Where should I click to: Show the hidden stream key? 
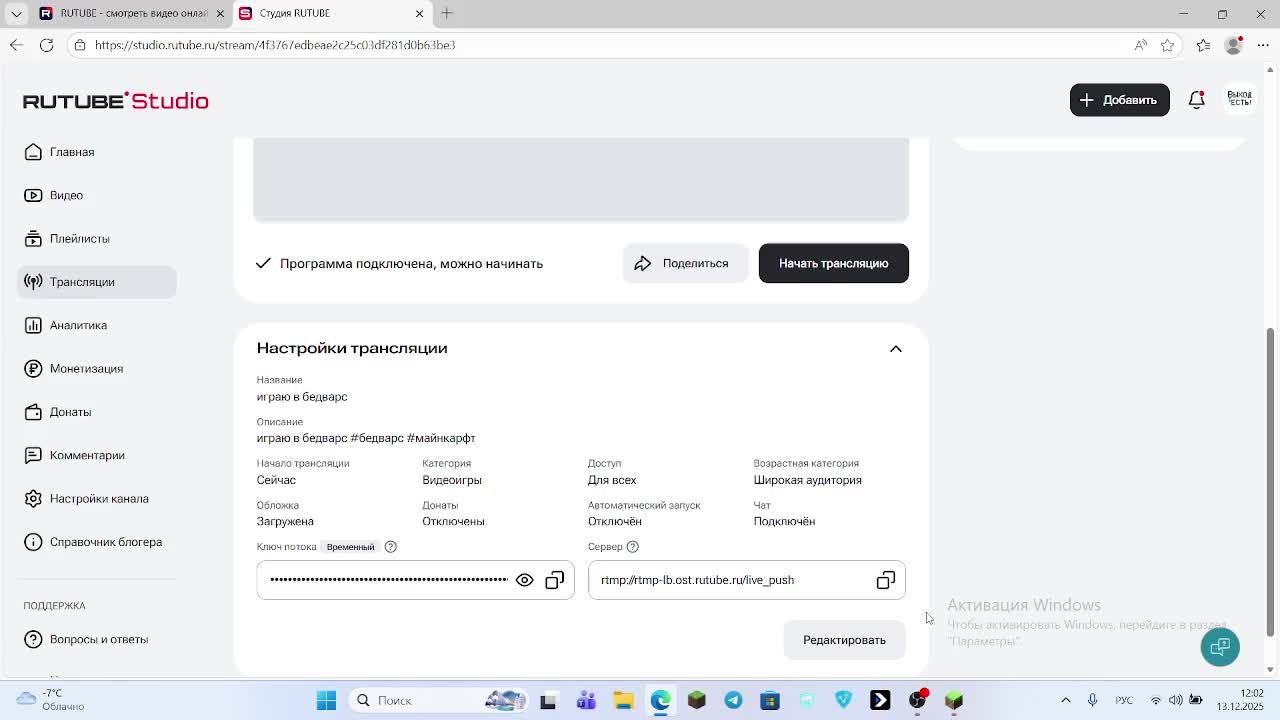[524, 580]
